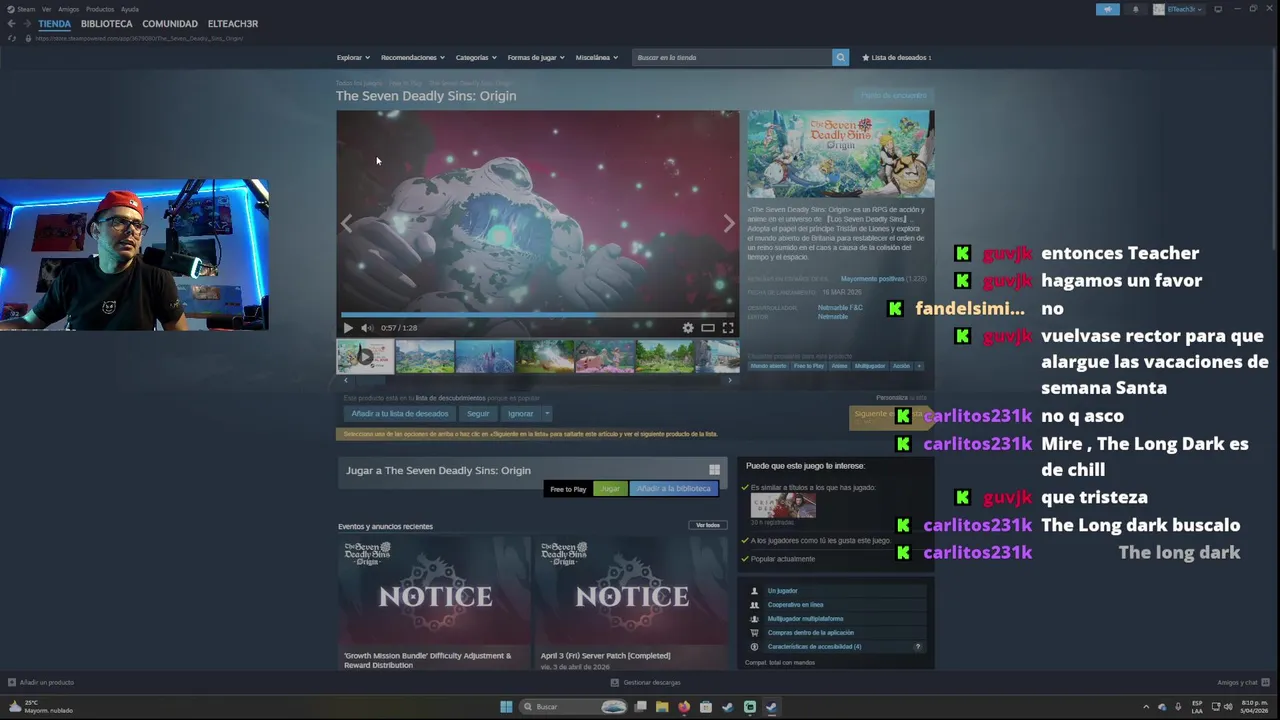
Task: Expand the Recomendaciones dropdown
Action: tap(413, 57)
